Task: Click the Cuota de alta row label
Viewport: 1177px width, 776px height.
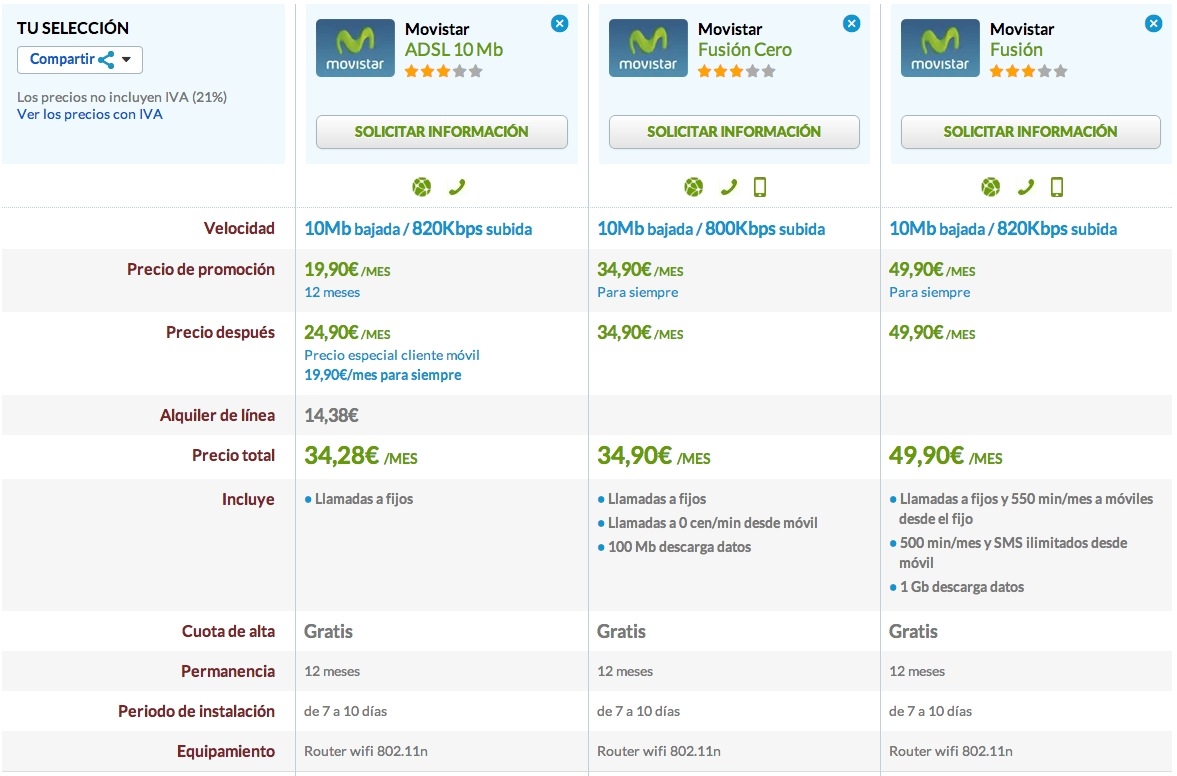Action: point(228,631)
